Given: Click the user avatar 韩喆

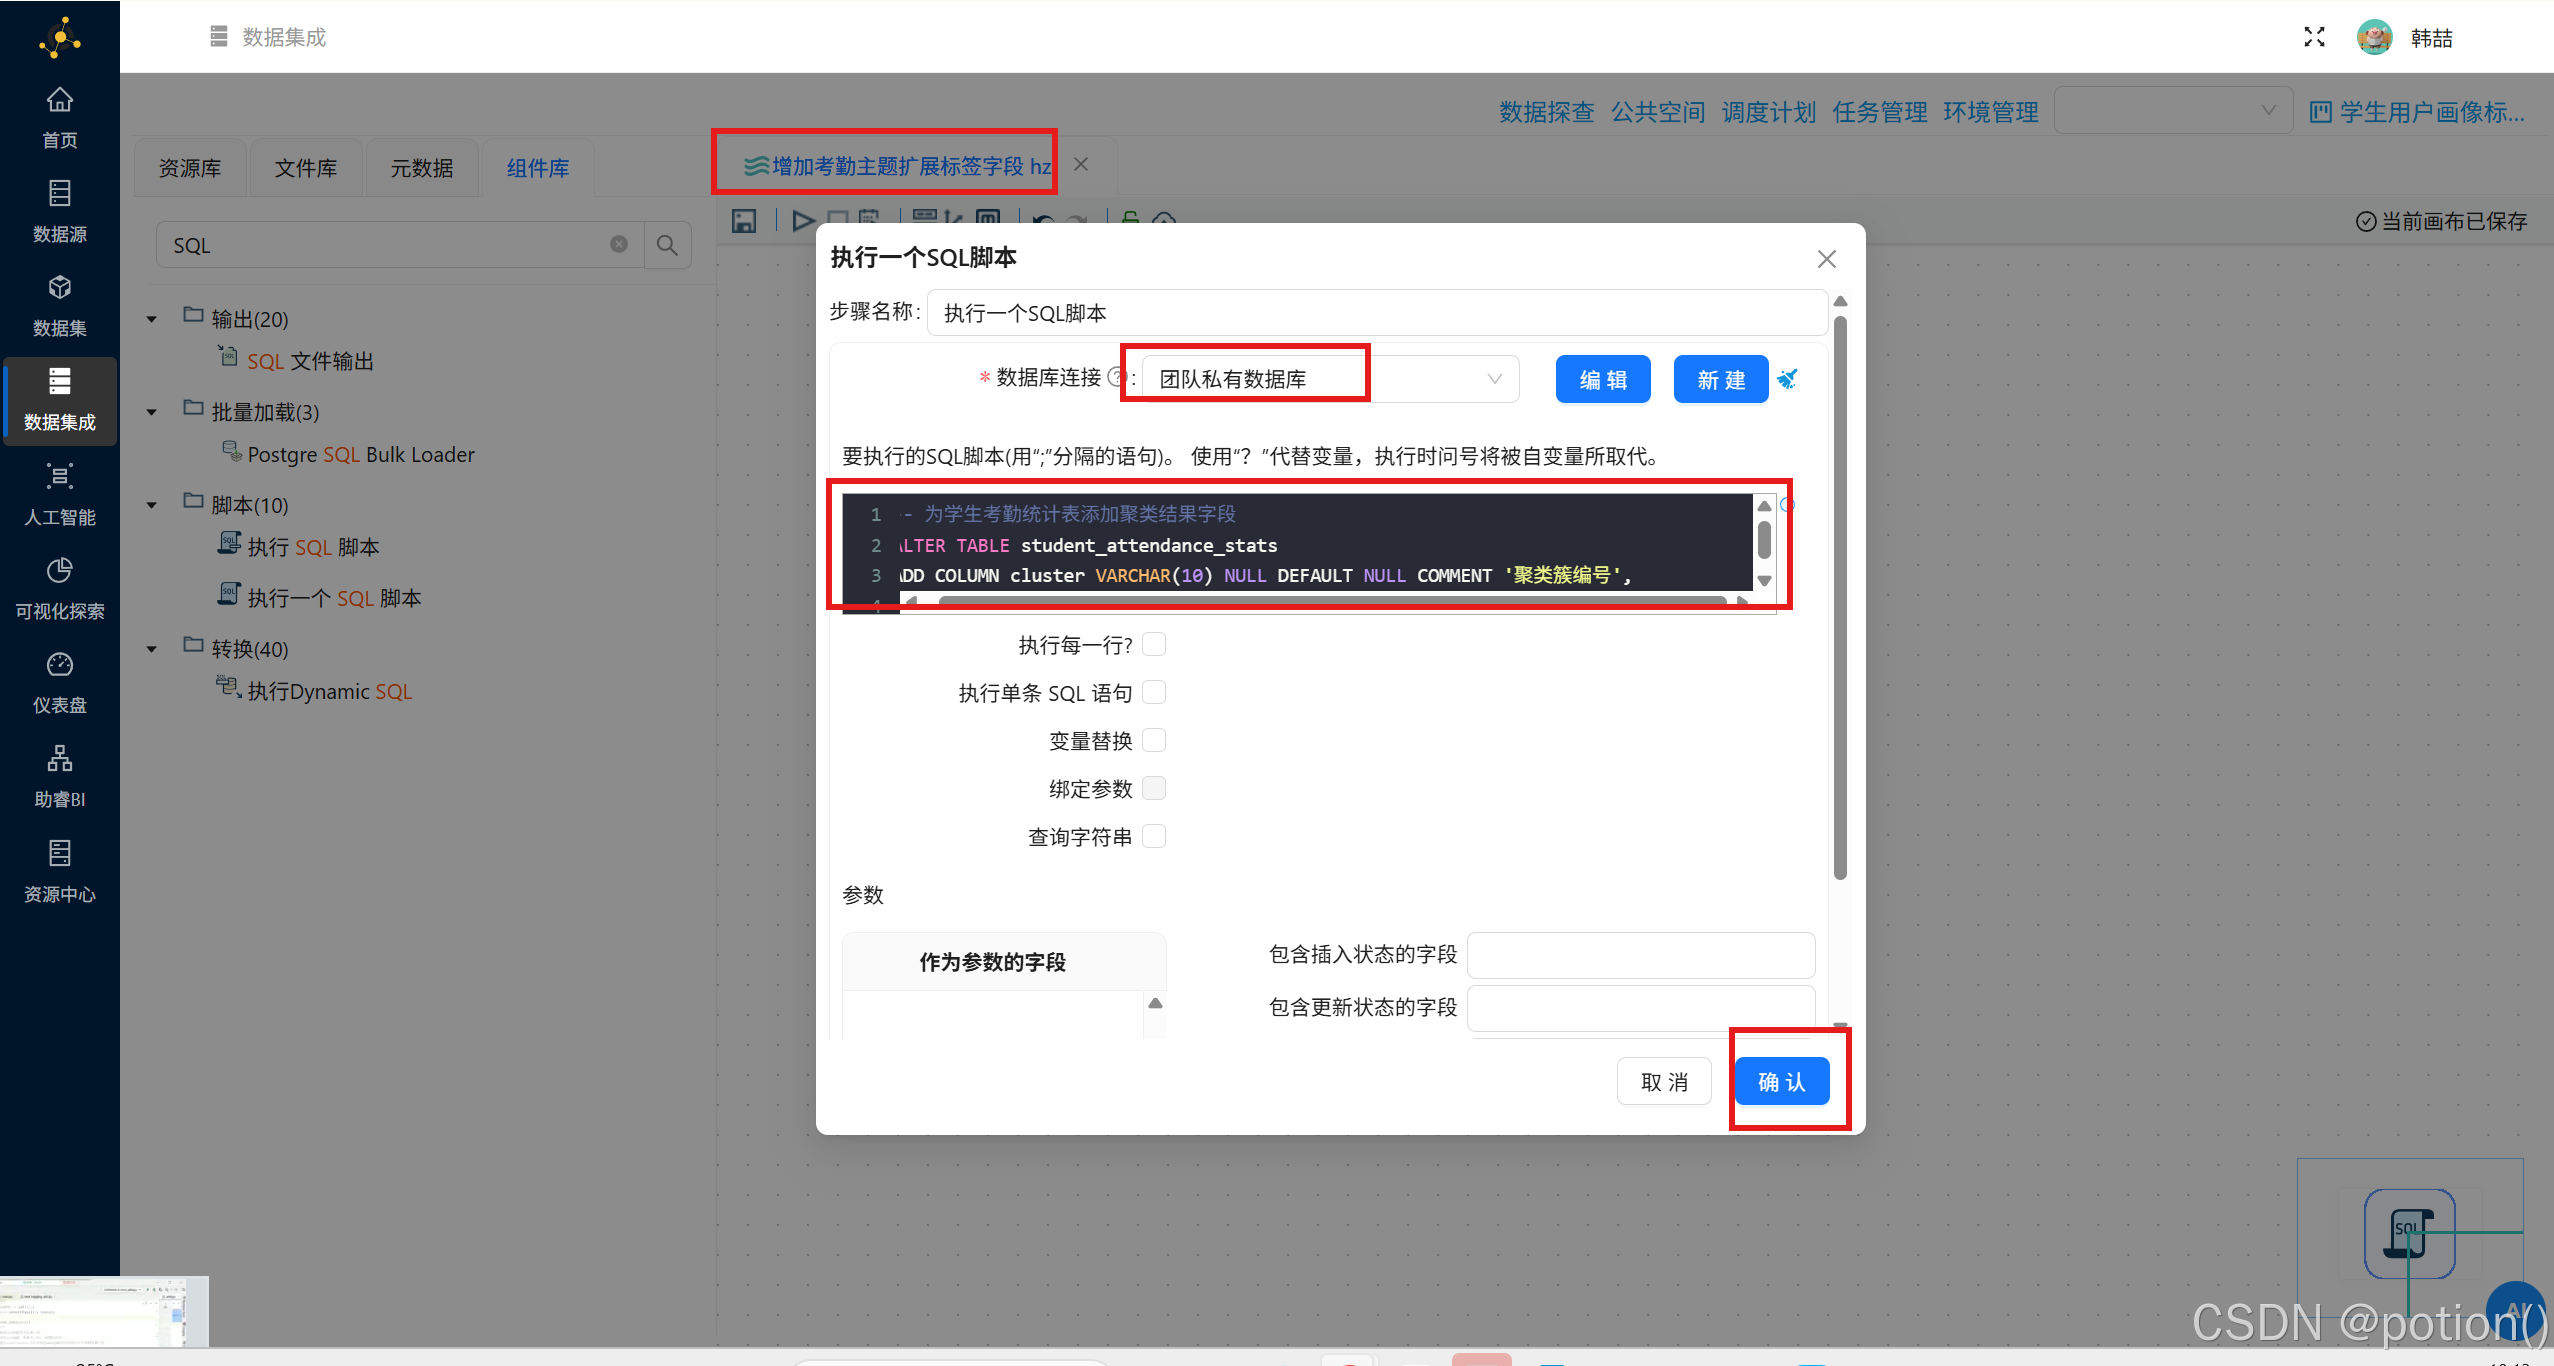Looking at the screenshot, I should point(2375,37).
